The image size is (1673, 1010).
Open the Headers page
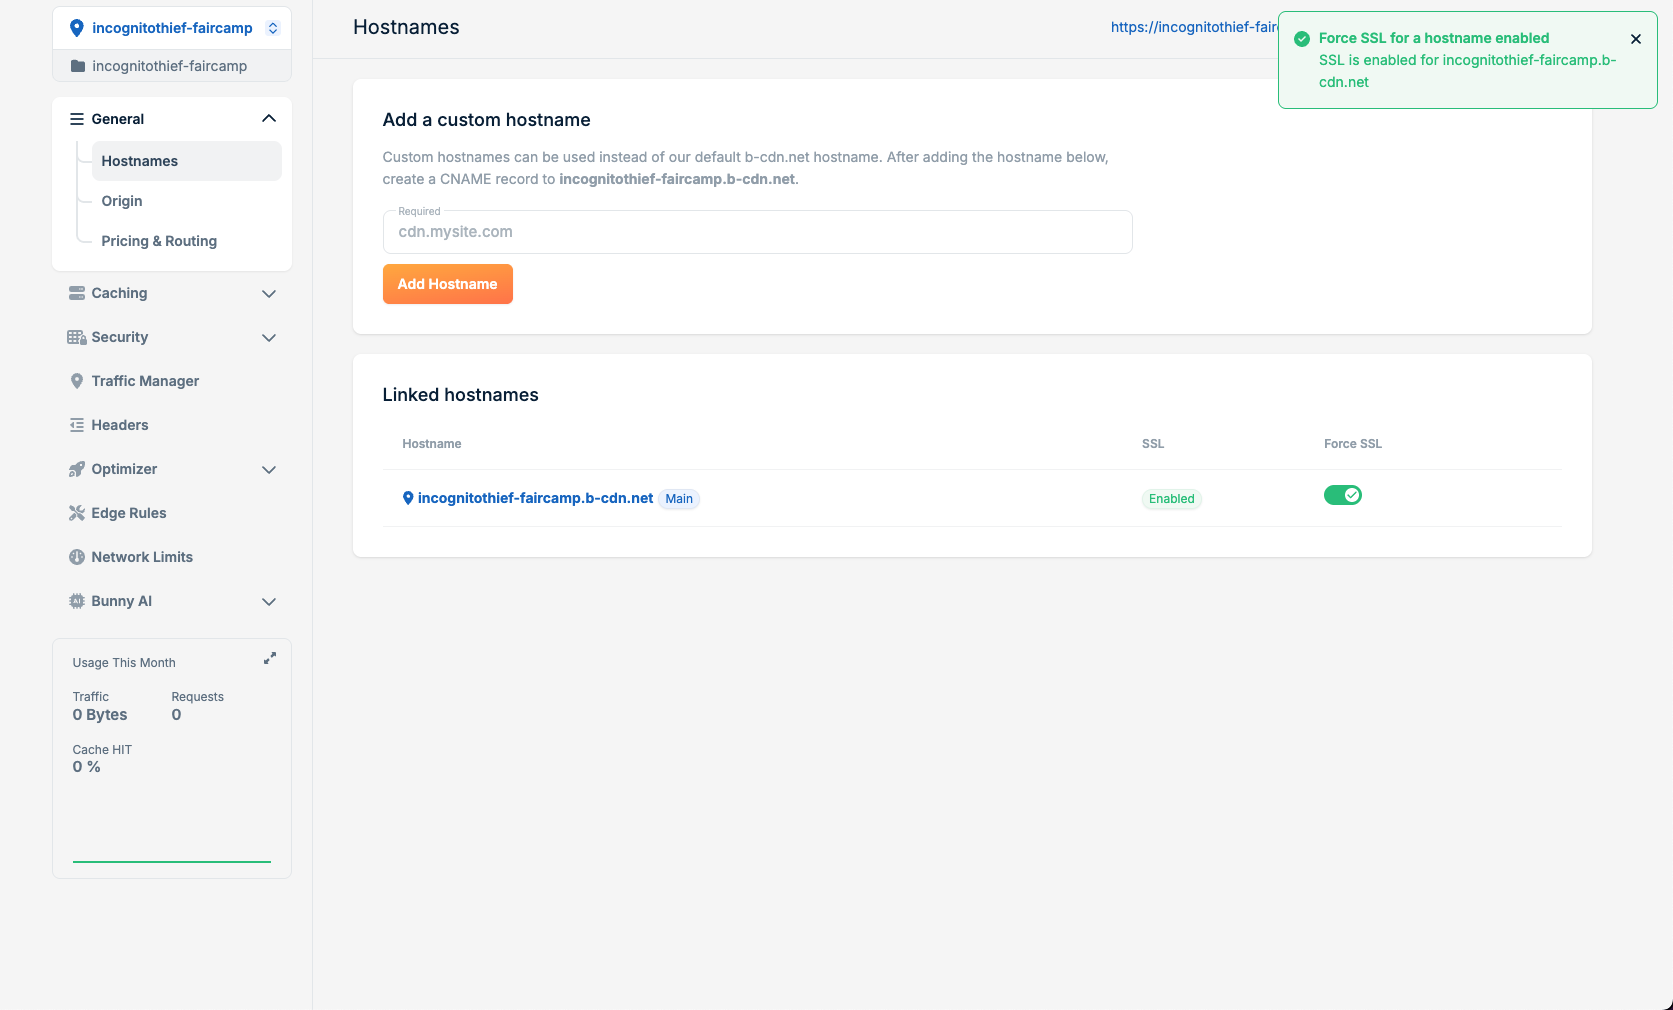pyautogui.click(x=120, y=425)
